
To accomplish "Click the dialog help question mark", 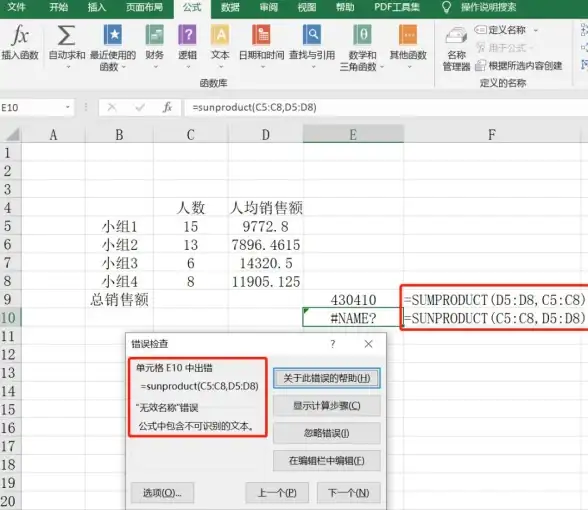I will [333, 344].
